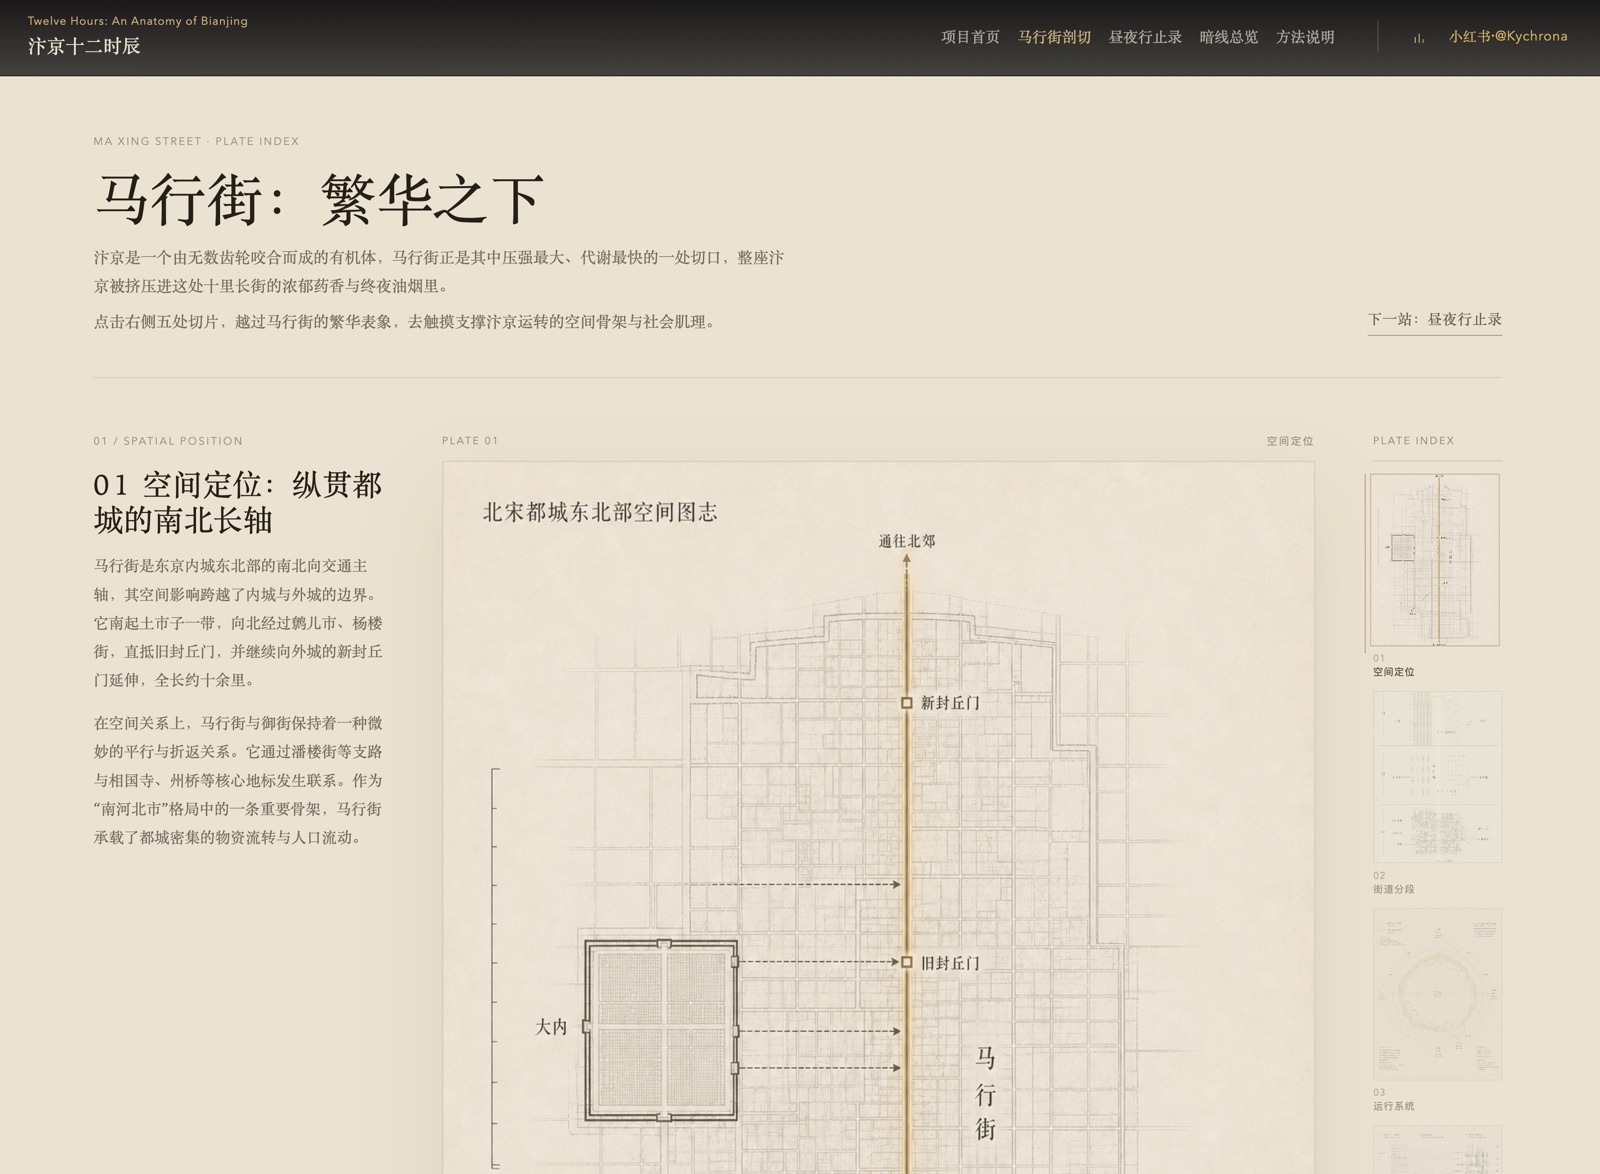Screen dimensions: 1600x1174
Task: Open 项目首页 navigation link
Action: pyautogui.click(x=970, y=37)
